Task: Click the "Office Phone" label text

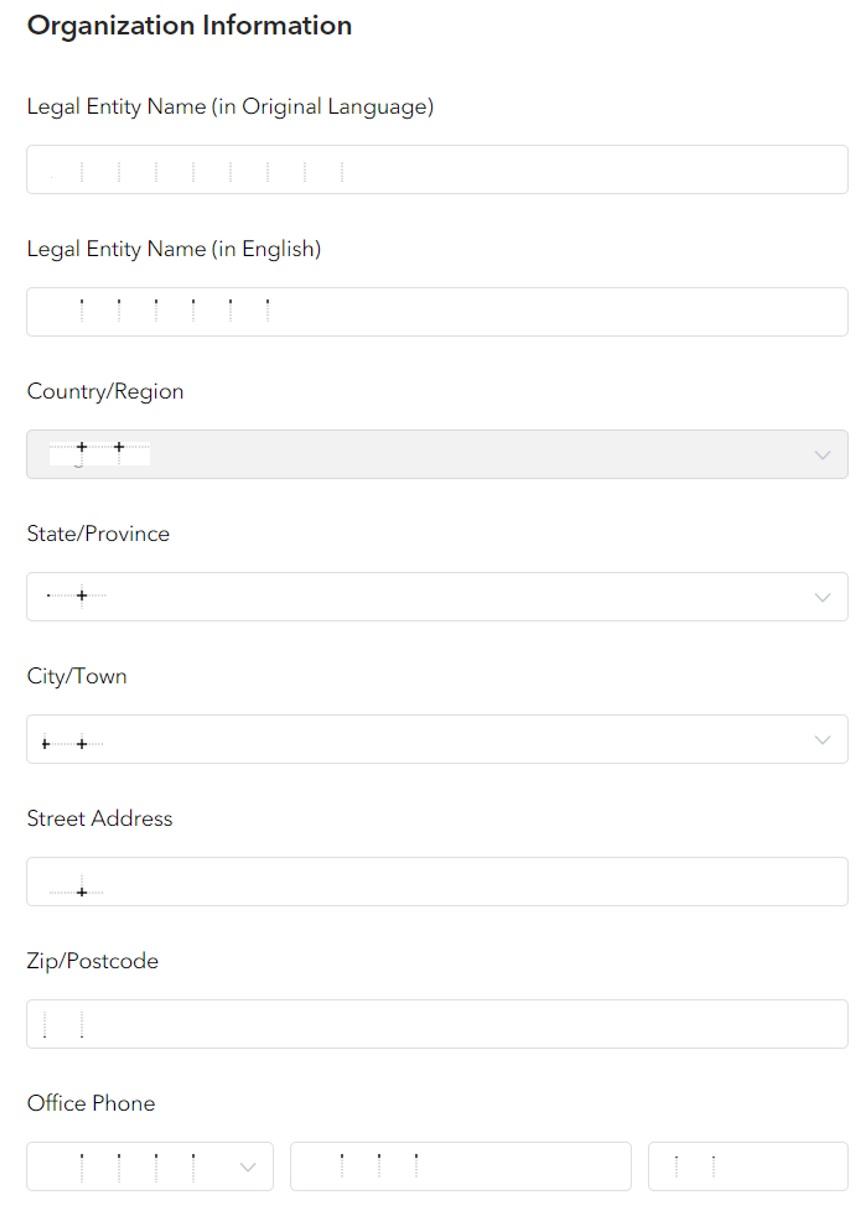Action: [x=91, y=1104]
